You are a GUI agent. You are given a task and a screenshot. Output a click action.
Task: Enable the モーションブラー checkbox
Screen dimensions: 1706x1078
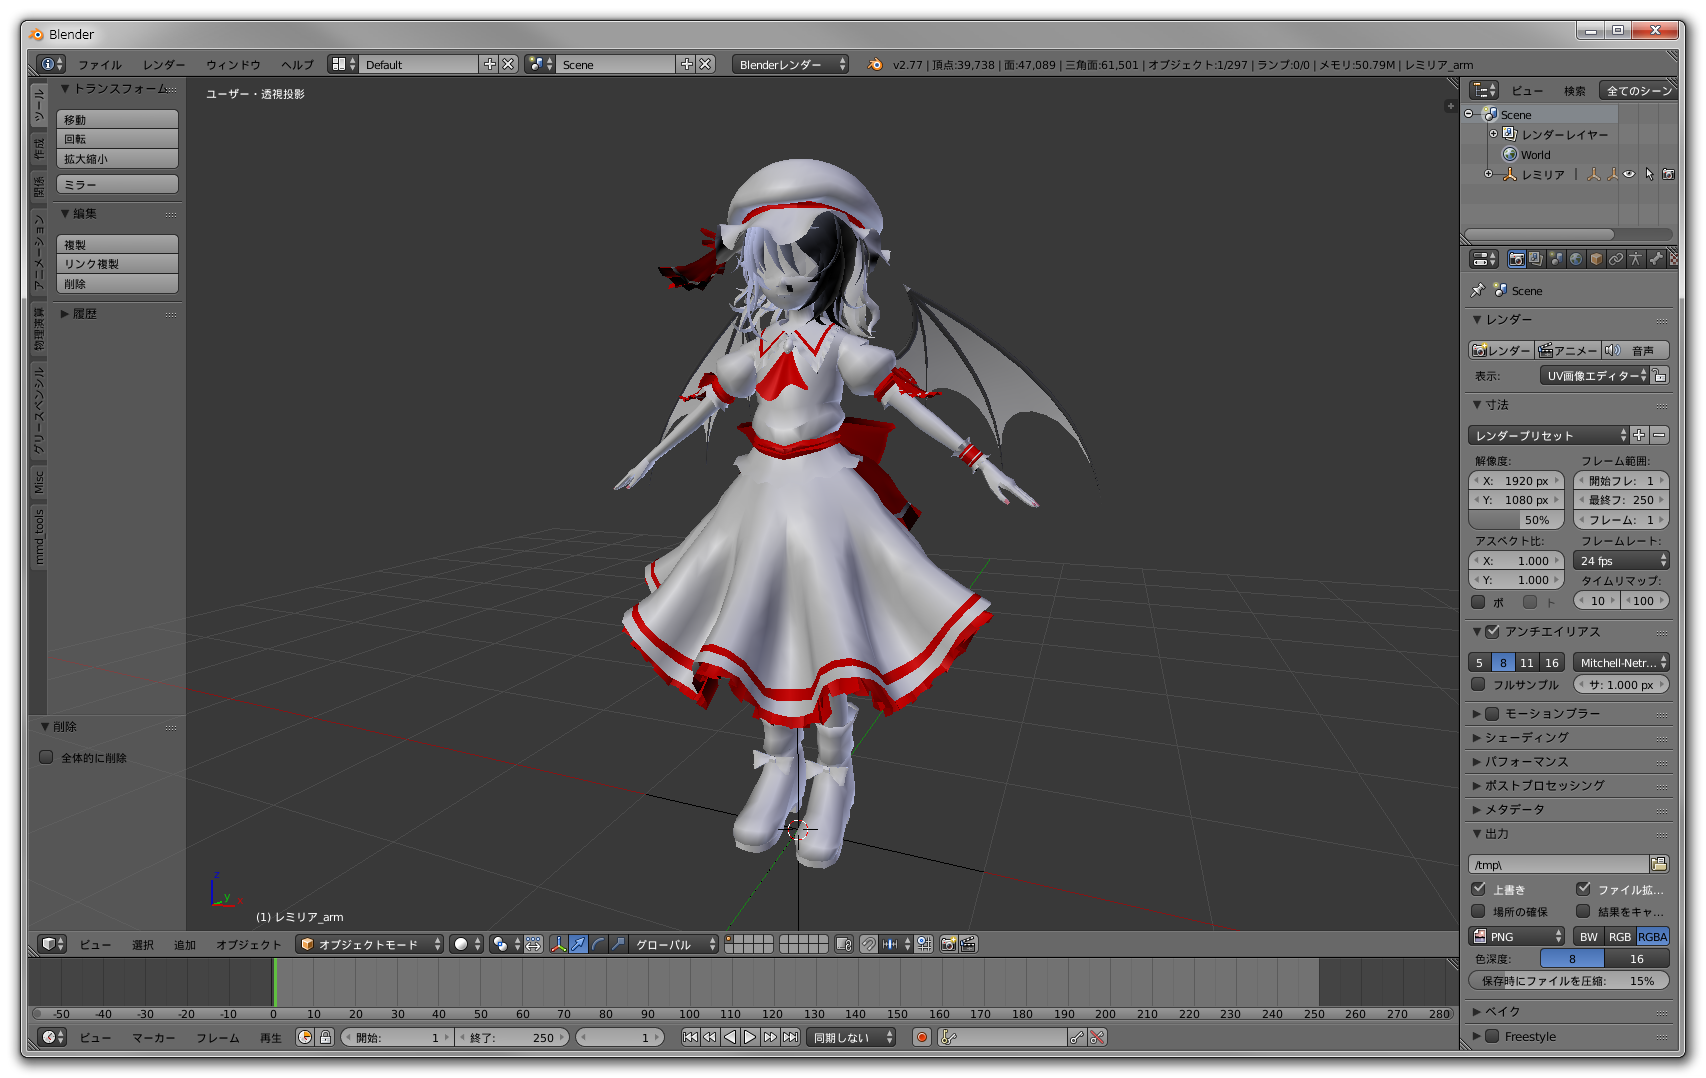click(x=1492, y=713)
